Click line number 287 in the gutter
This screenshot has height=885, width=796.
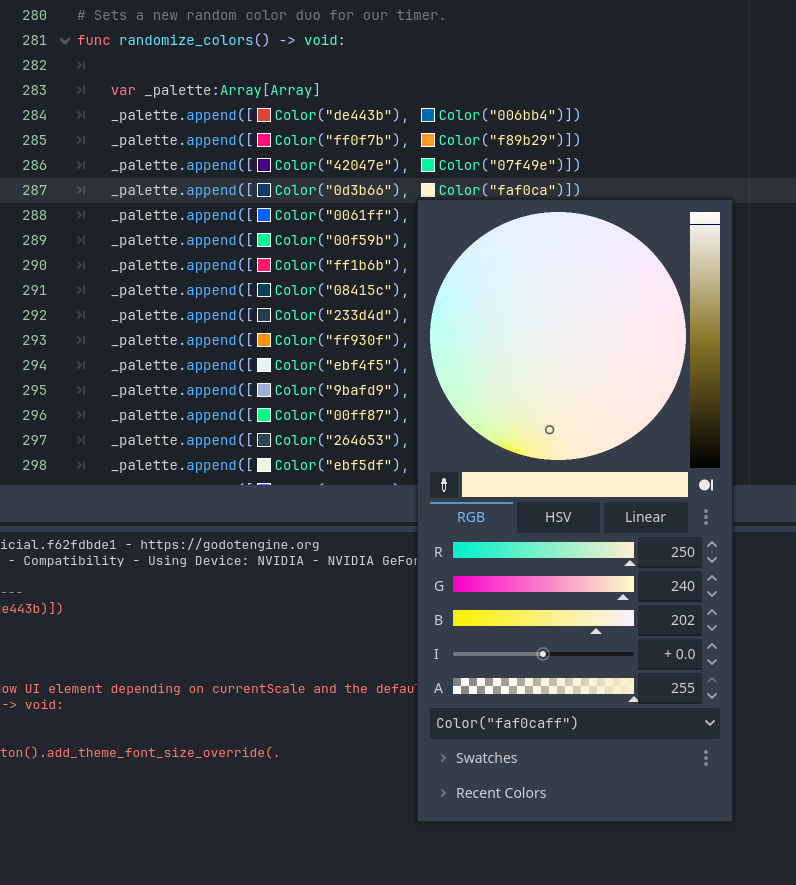tap(34, 190)
